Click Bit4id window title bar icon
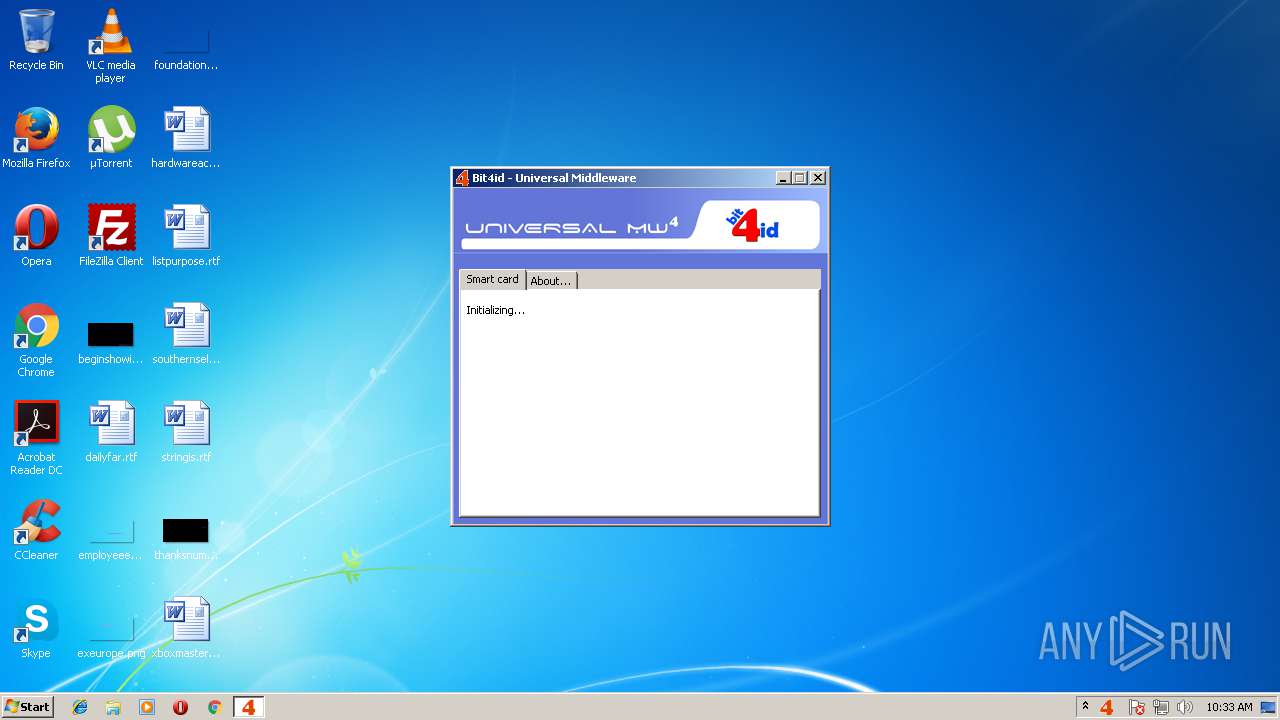1280x720 pixels. (462, 178)
